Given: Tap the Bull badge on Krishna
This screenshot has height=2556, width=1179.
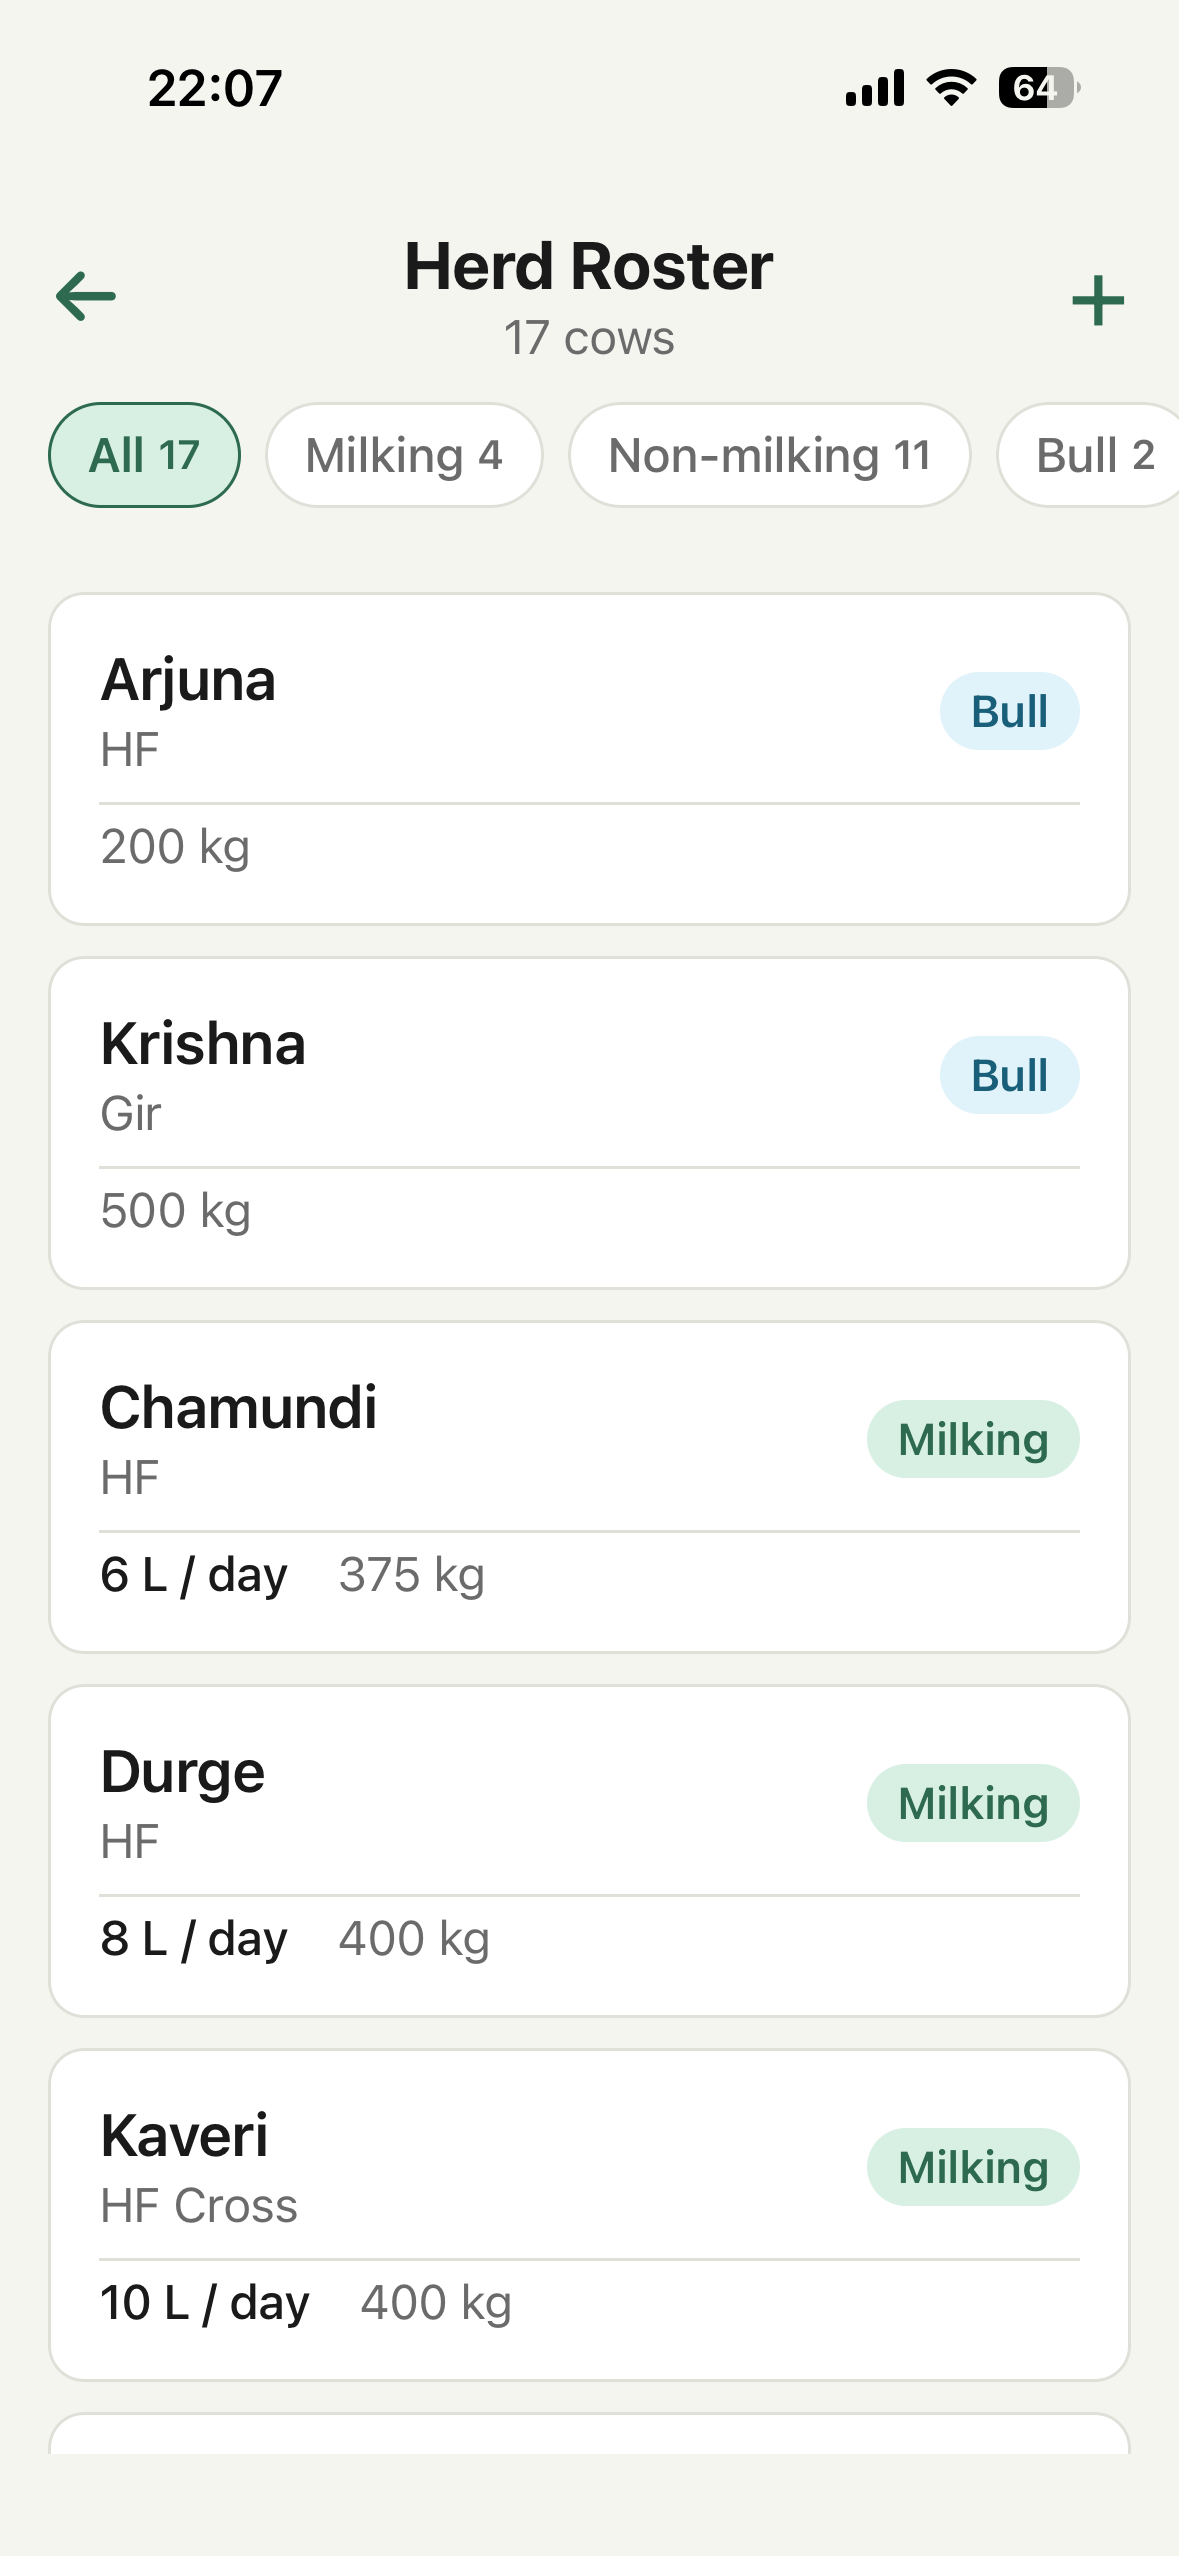Looking at the screenshot, I should pyautogui.click(x=1009, y=1076).
